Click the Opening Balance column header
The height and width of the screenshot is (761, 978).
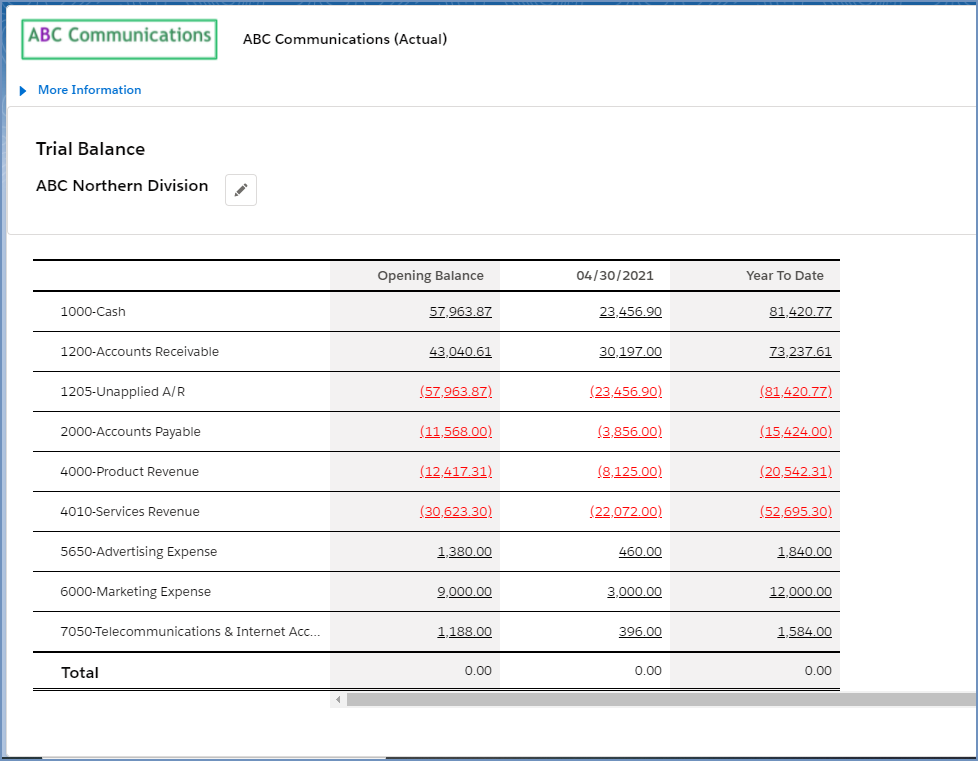[430, 276]
